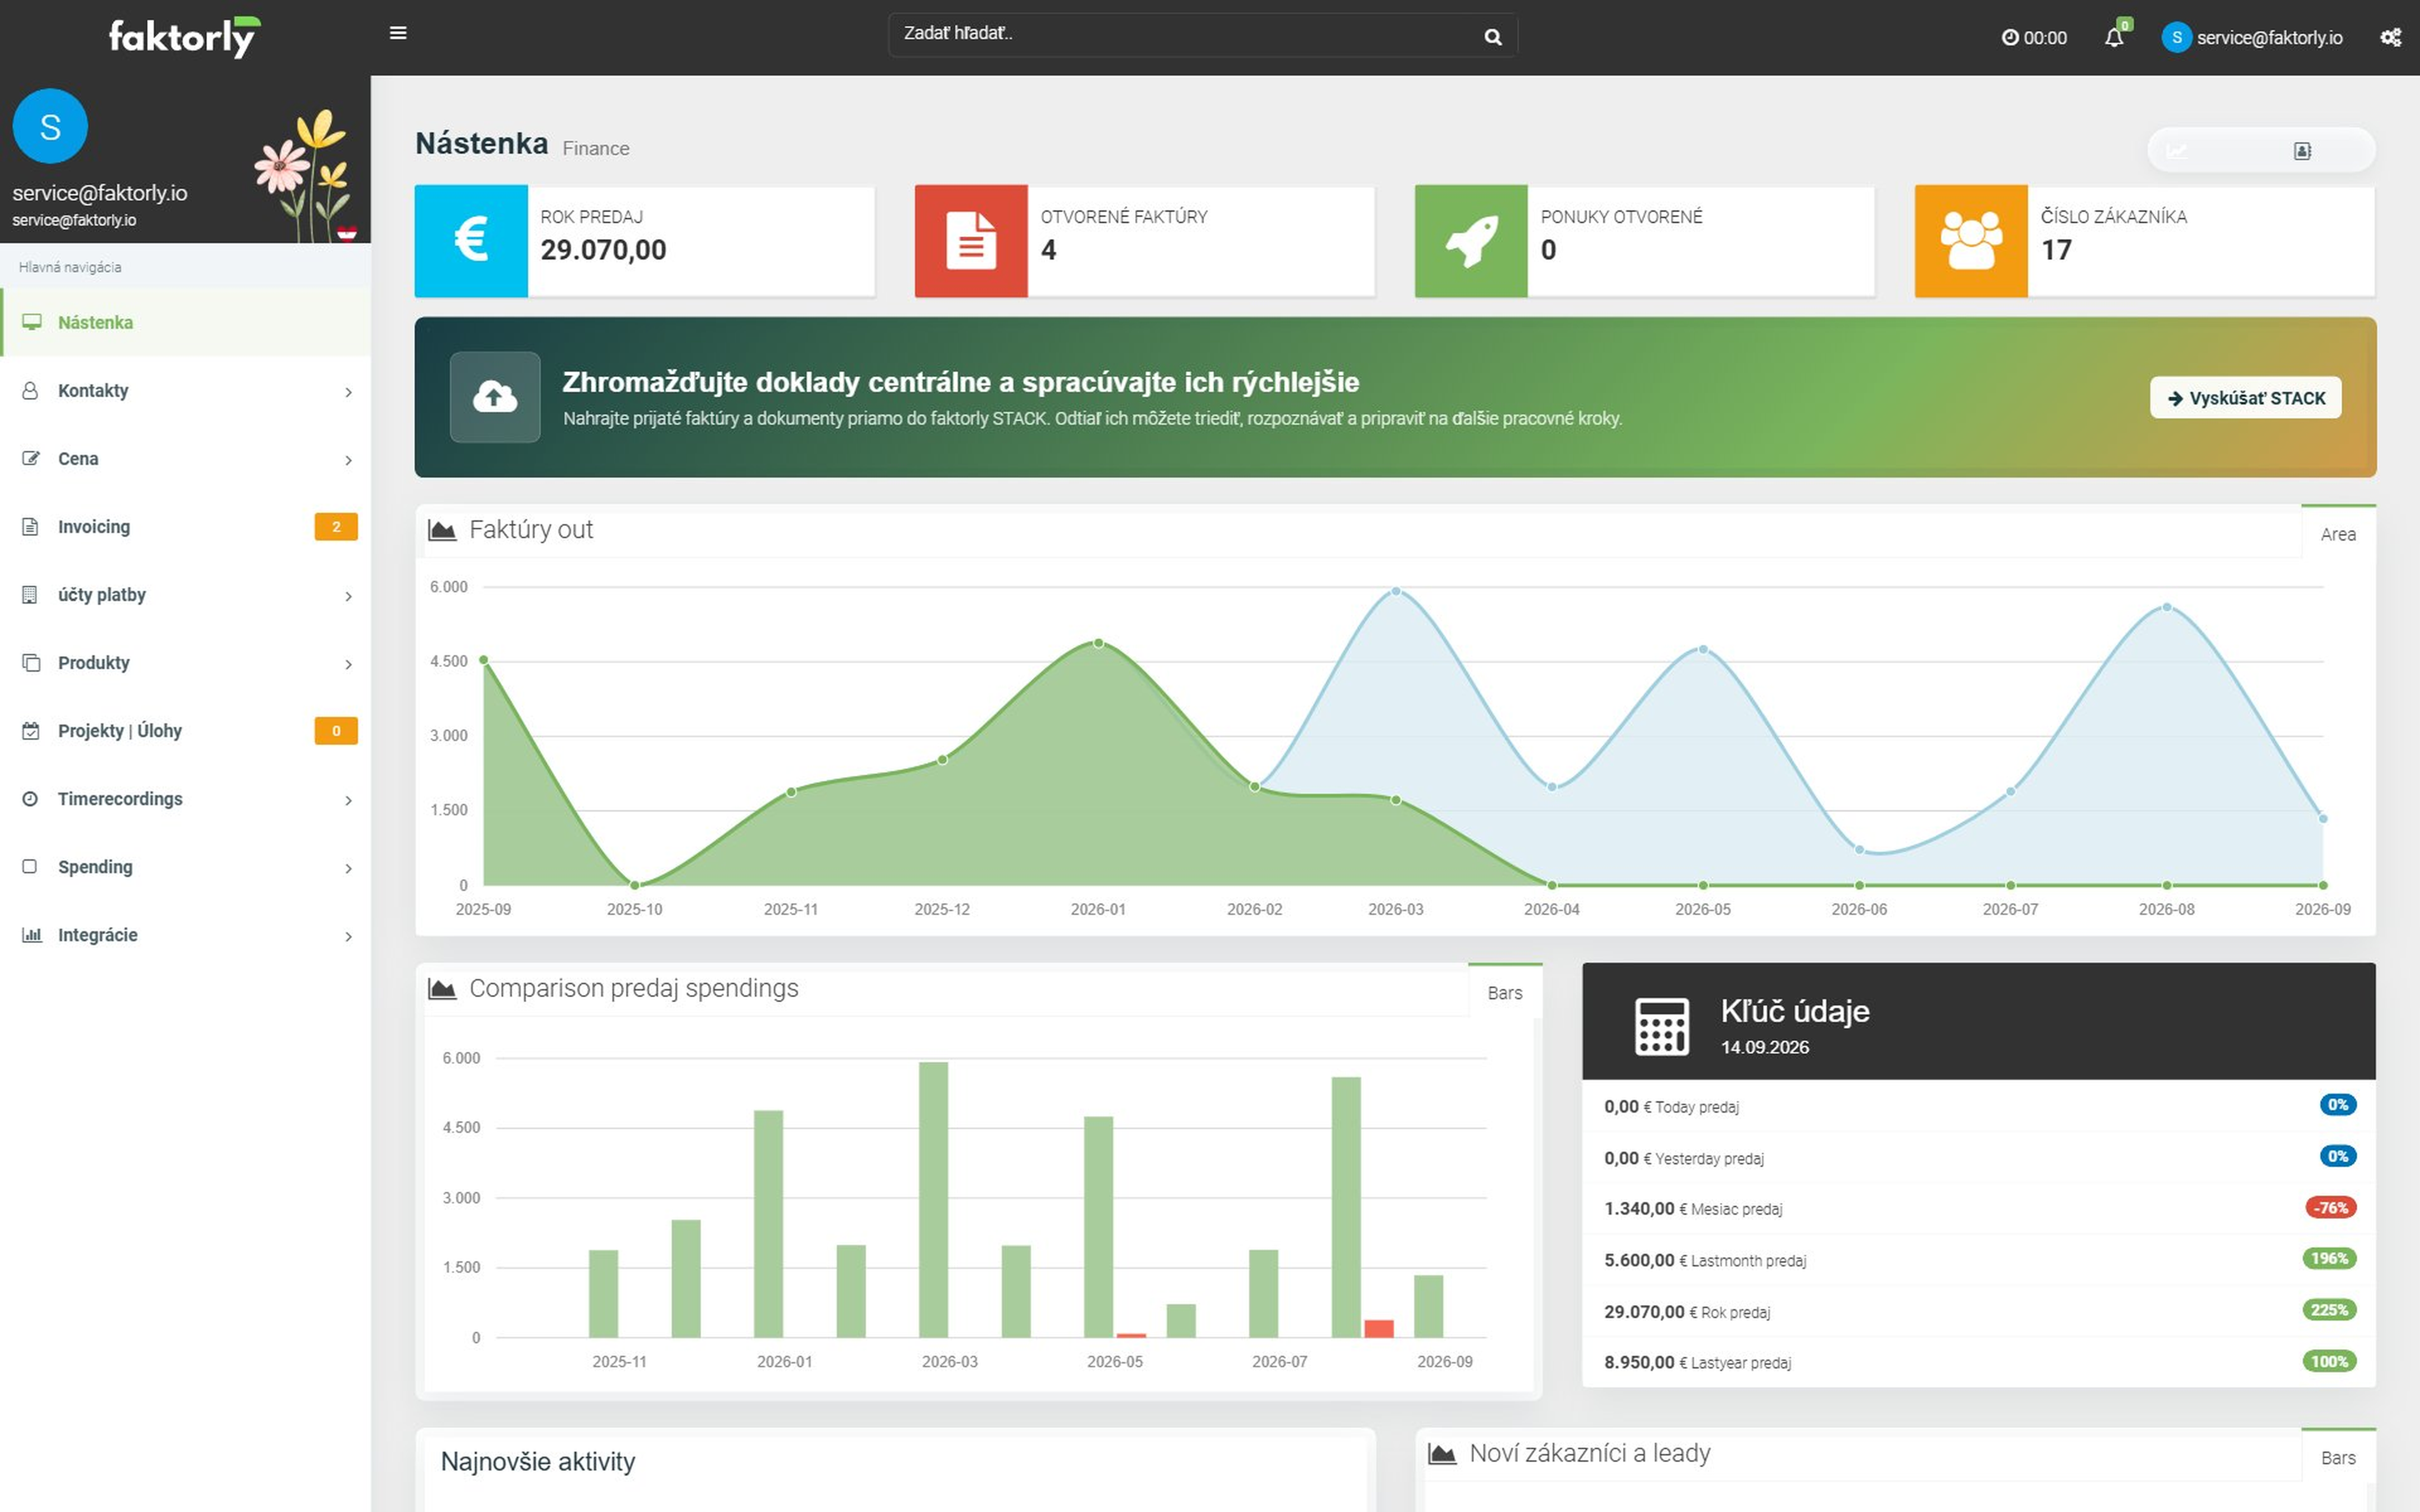Click the Vyskúšať STACK button
This screenshot has width=2420, height=1512.
pos(2245,398)
